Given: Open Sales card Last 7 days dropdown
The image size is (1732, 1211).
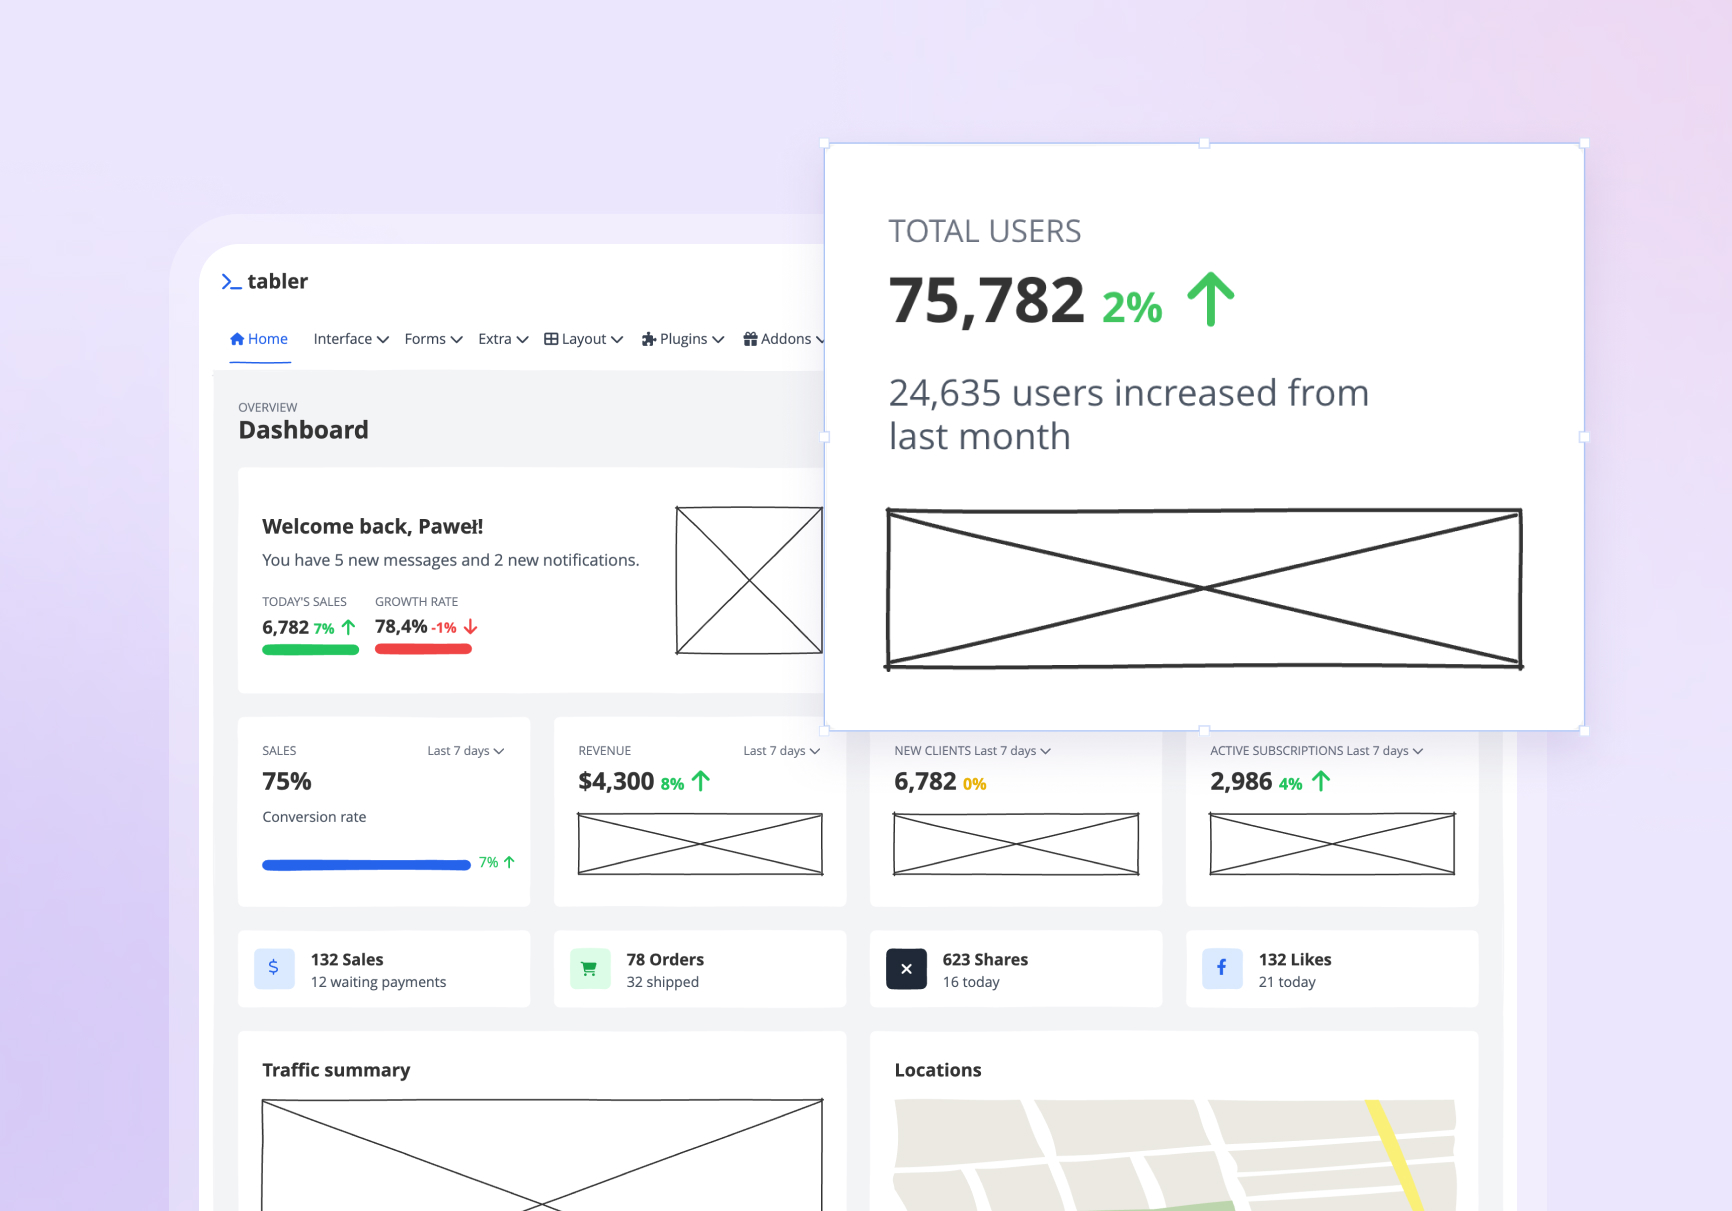Looking at the screenshot, I should (x=466, y=751).
